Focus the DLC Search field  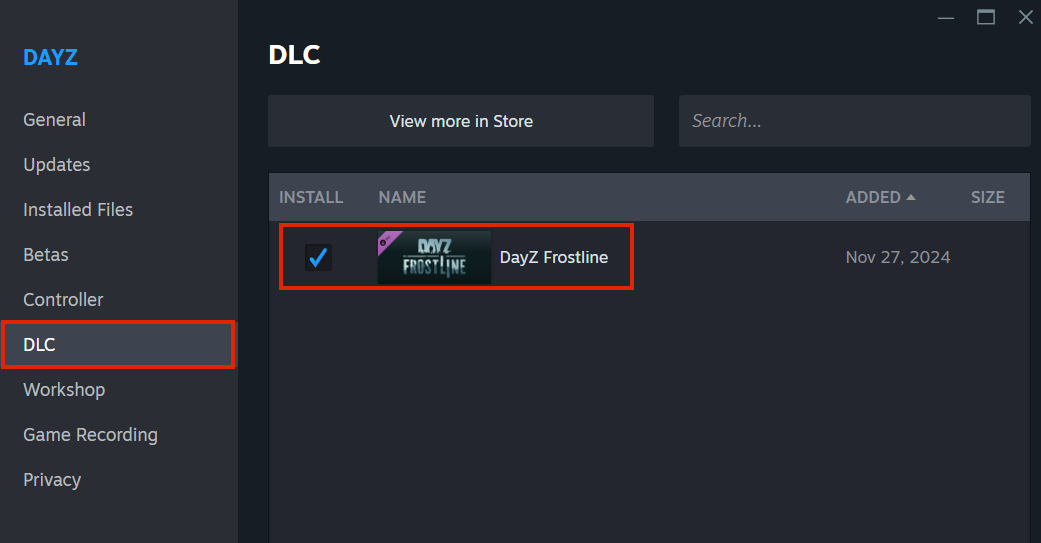tap(854, 121)
